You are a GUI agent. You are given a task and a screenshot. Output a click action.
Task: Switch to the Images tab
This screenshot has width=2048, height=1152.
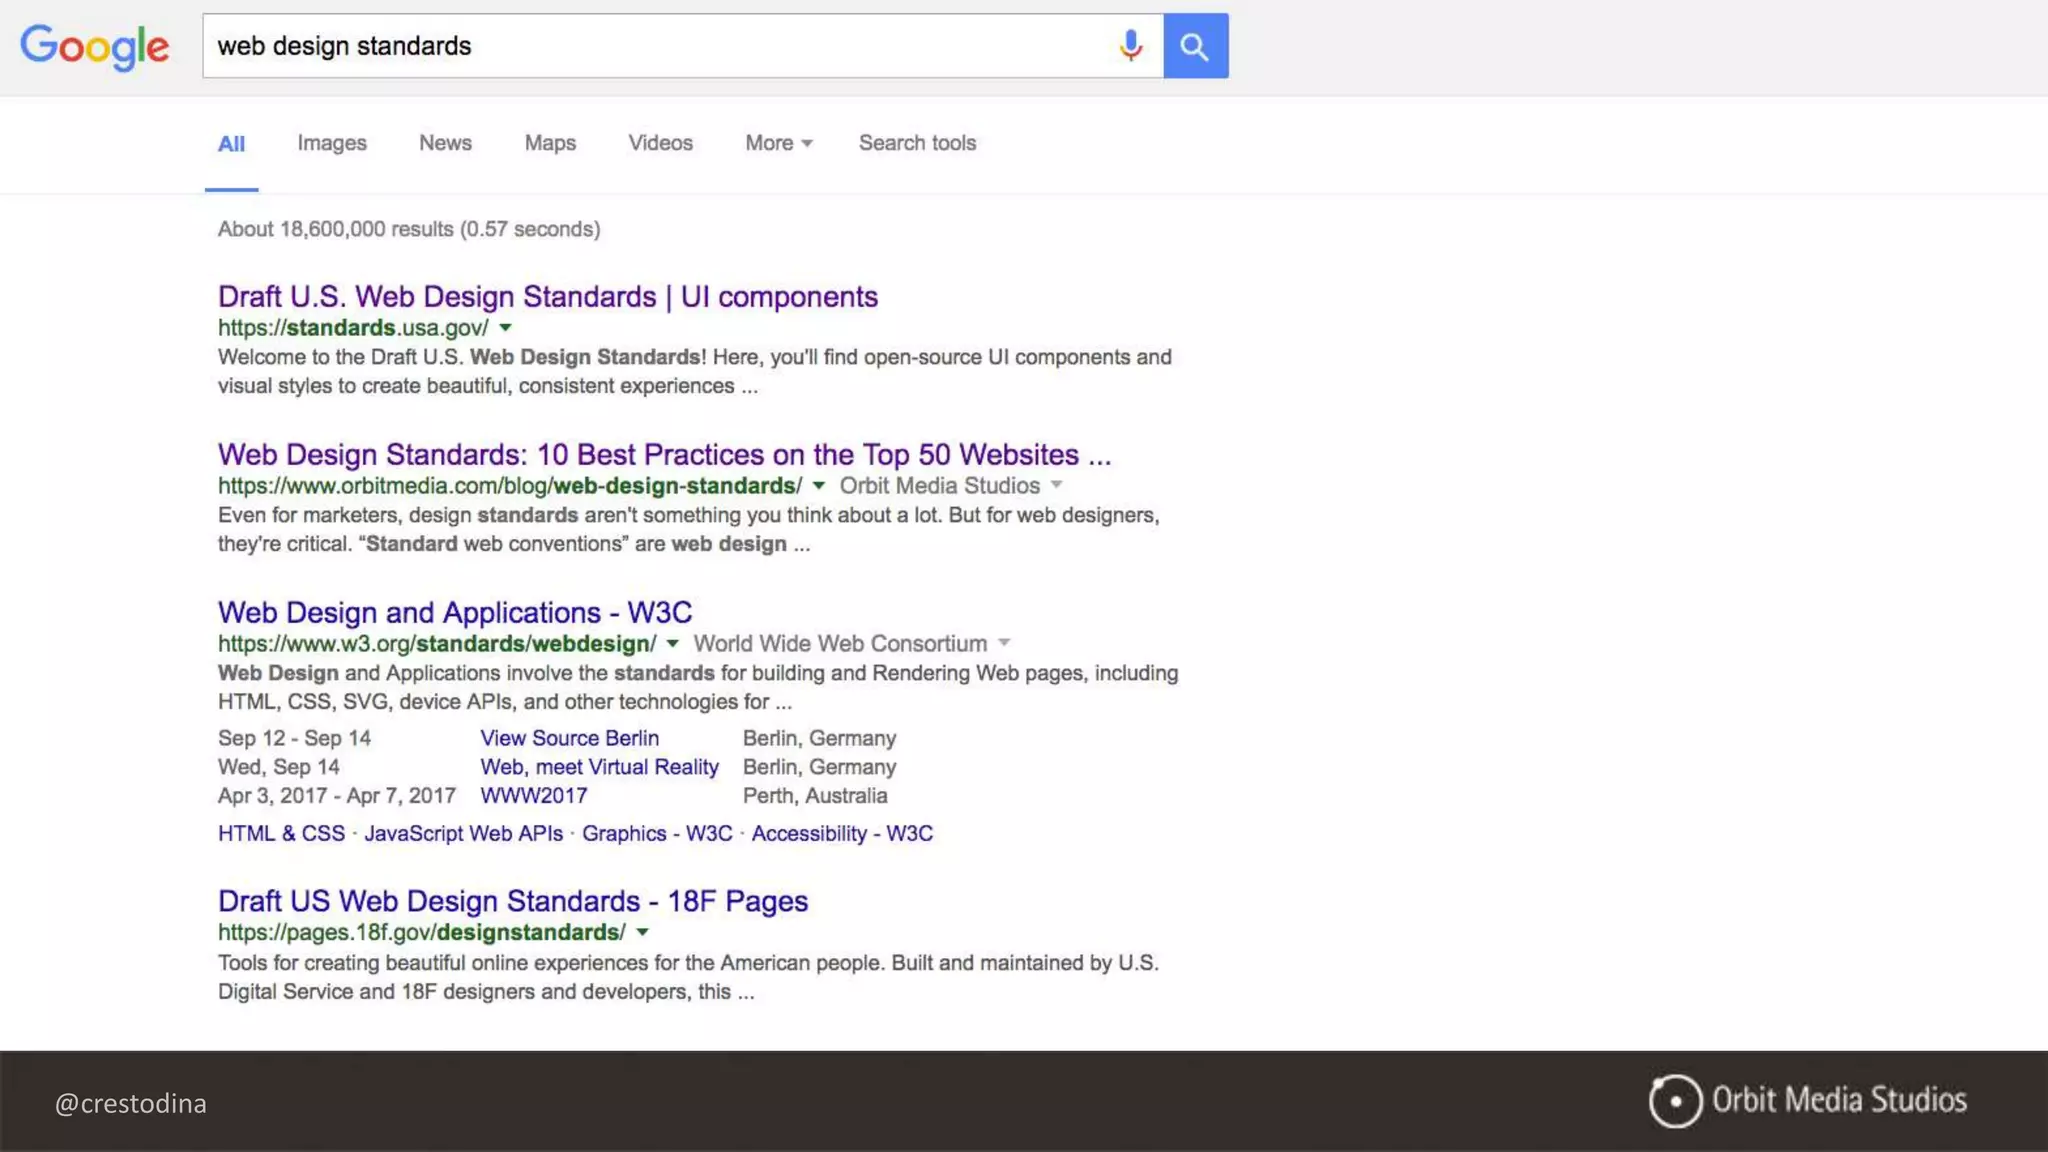[x=332, y=143]
